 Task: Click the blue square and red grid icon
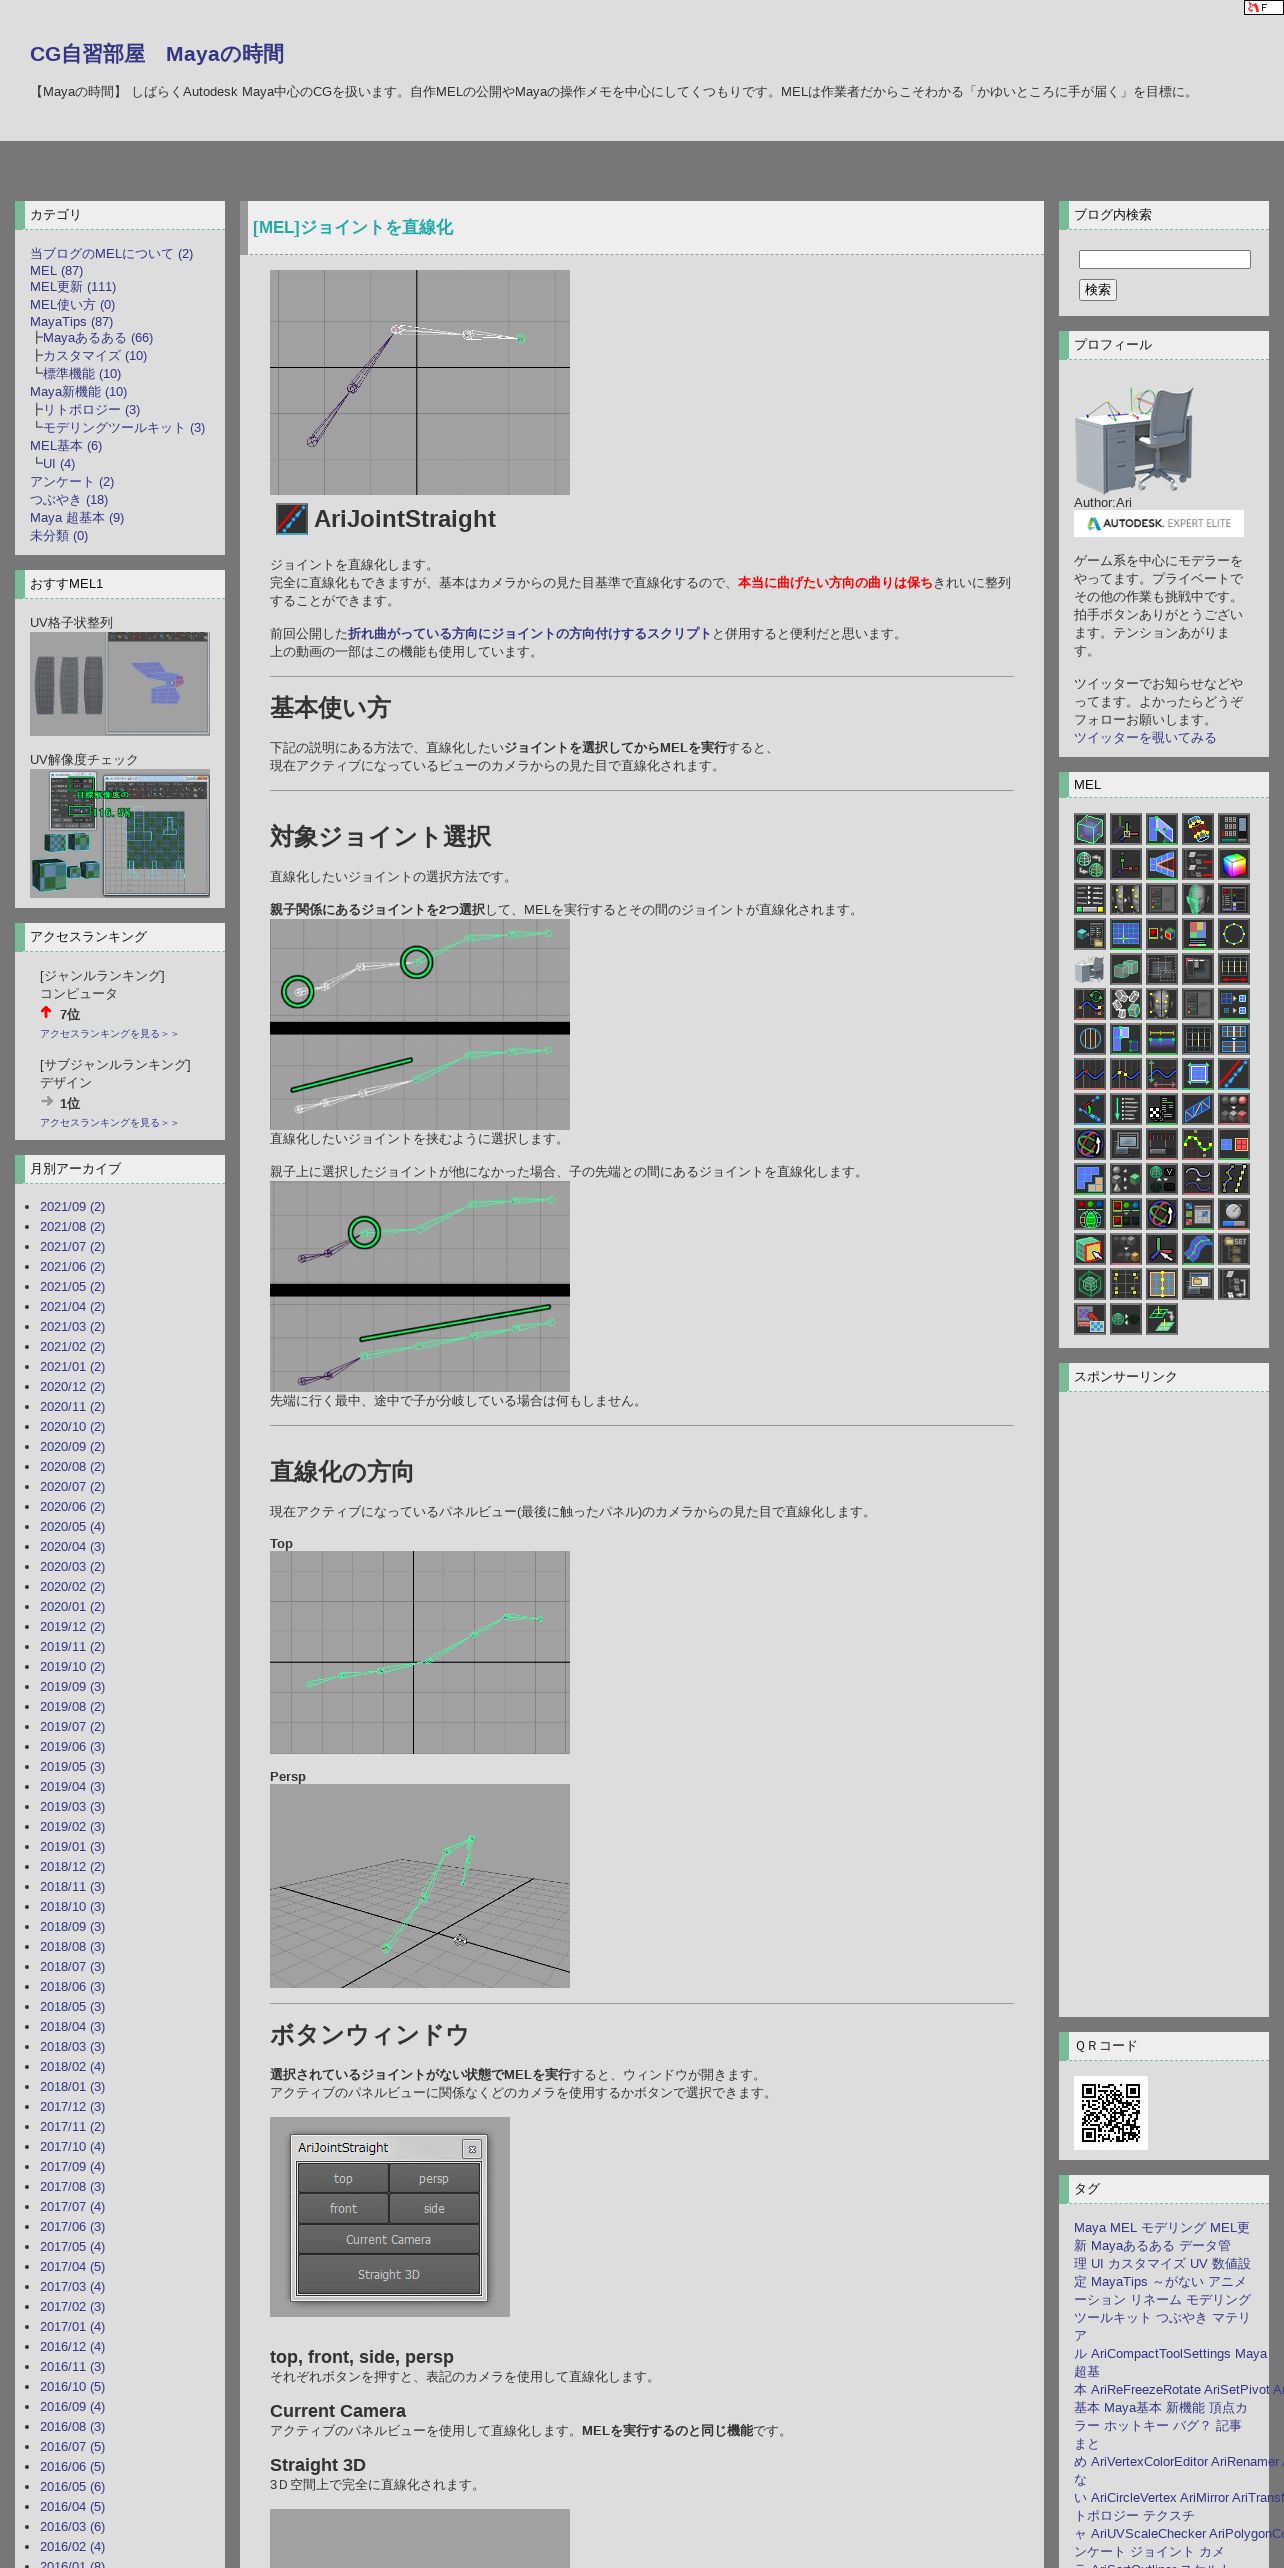click(x=1234, y=1144)
